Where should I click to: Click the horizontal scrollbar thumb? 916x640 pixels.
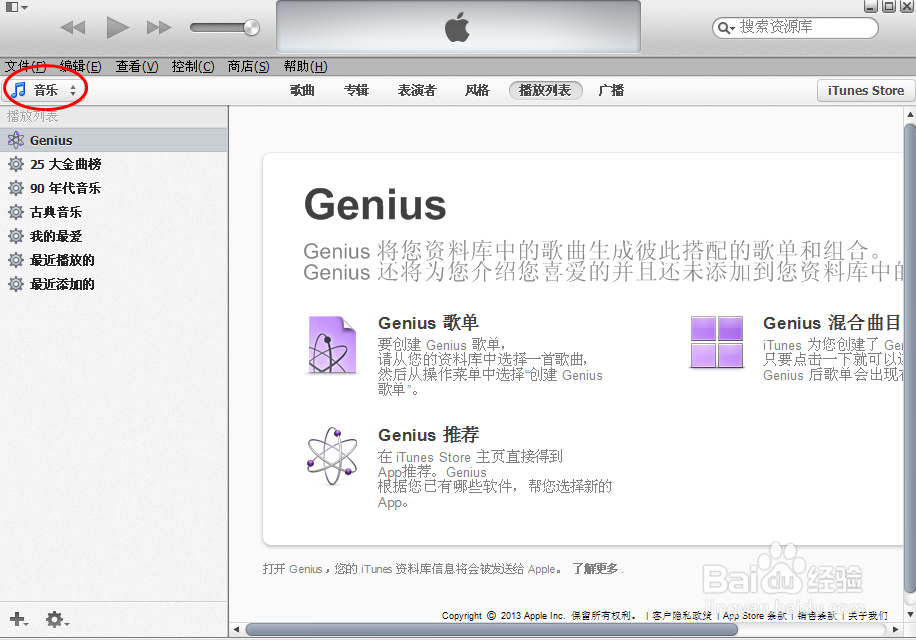491,629
